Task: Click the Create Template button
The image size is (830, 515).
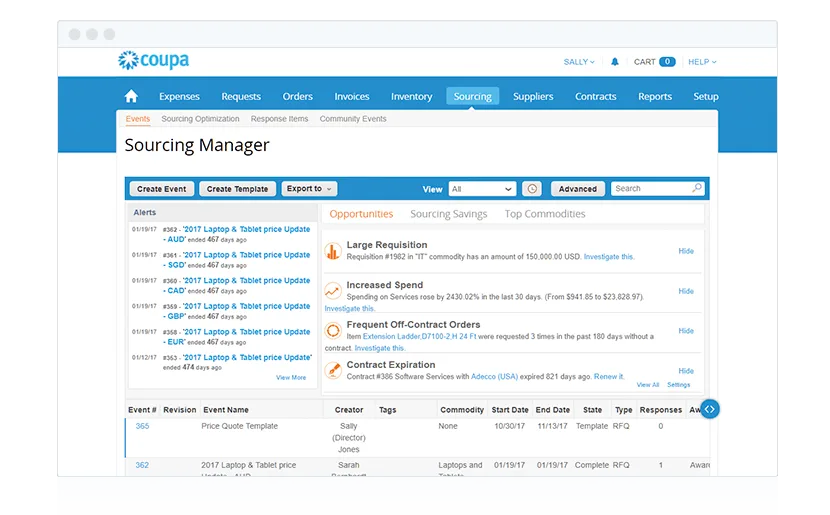Action: (x=237, y=189)
